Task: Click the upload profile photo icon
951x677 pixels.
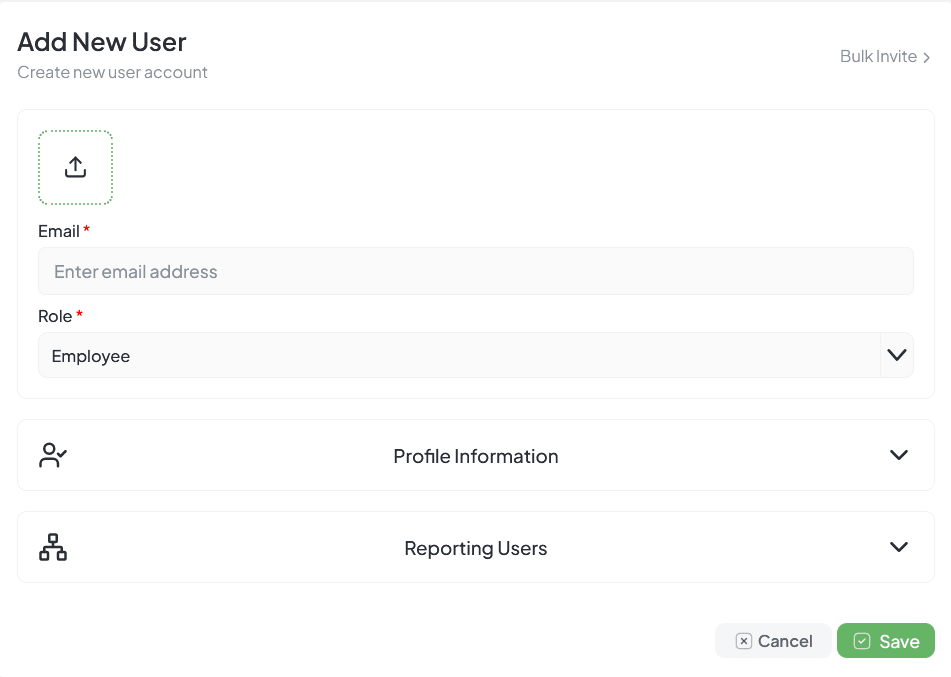Action: click(x=75, y=168)
